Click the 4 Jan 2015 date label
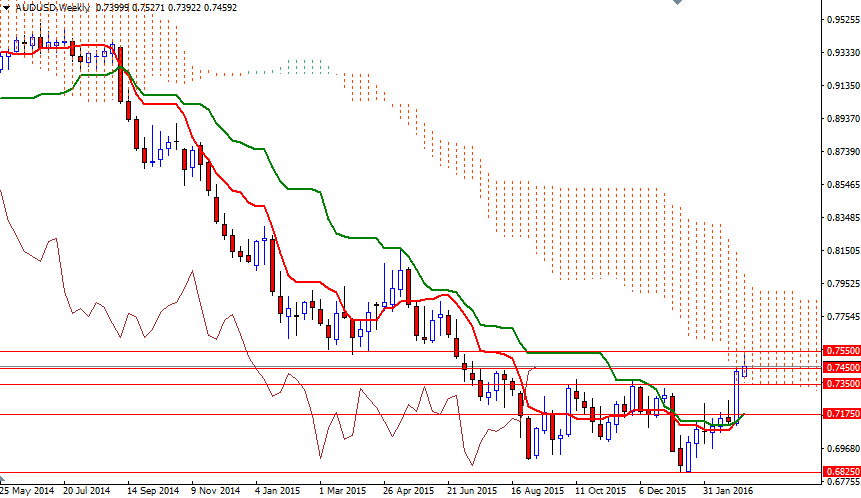The height and width of the screenshot is (498, 861). click(277, 491)
